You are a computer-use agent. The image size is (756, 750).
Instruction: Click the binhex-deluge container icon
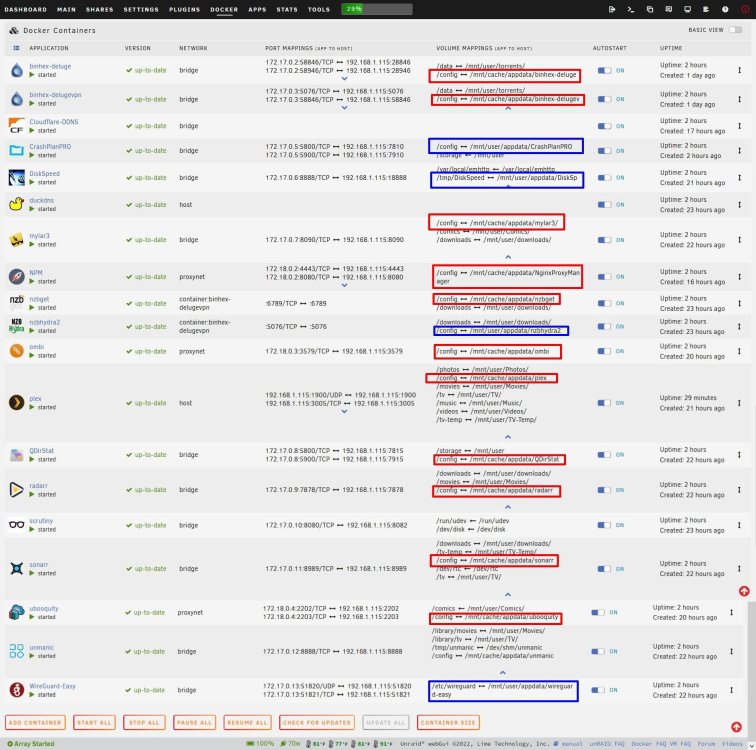[x=17, y=70]
